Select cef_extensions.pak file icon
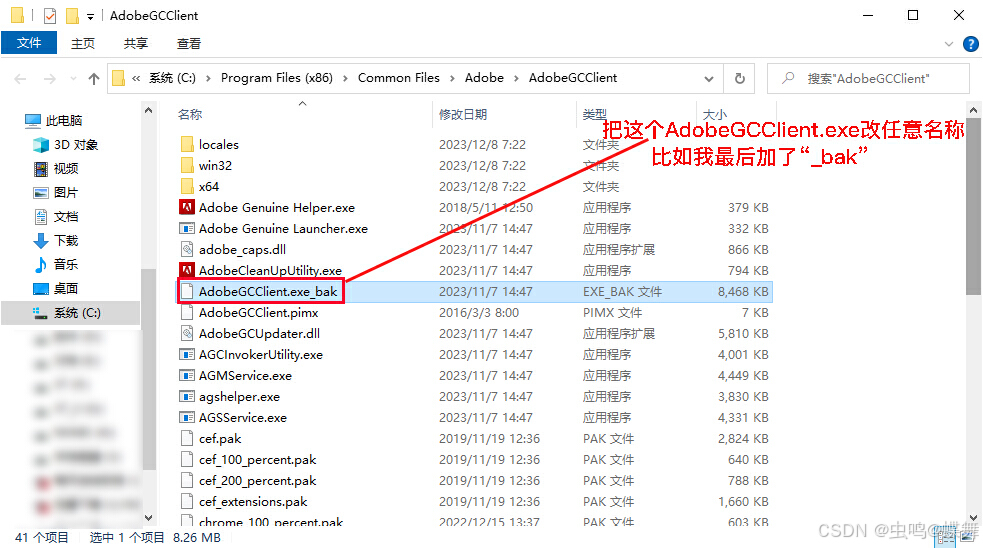The image size is (983, 548). (187, 502)
